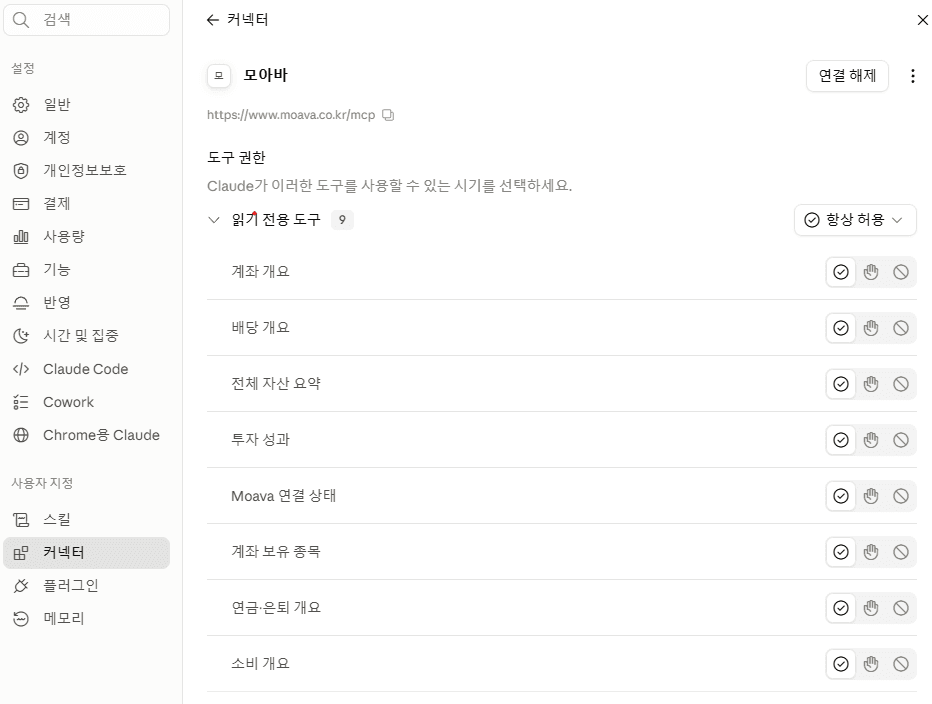Copy the moava.co.kr/mcp URL icon
Viewport: 932px width, 704px height.
[x=388, y=115]
